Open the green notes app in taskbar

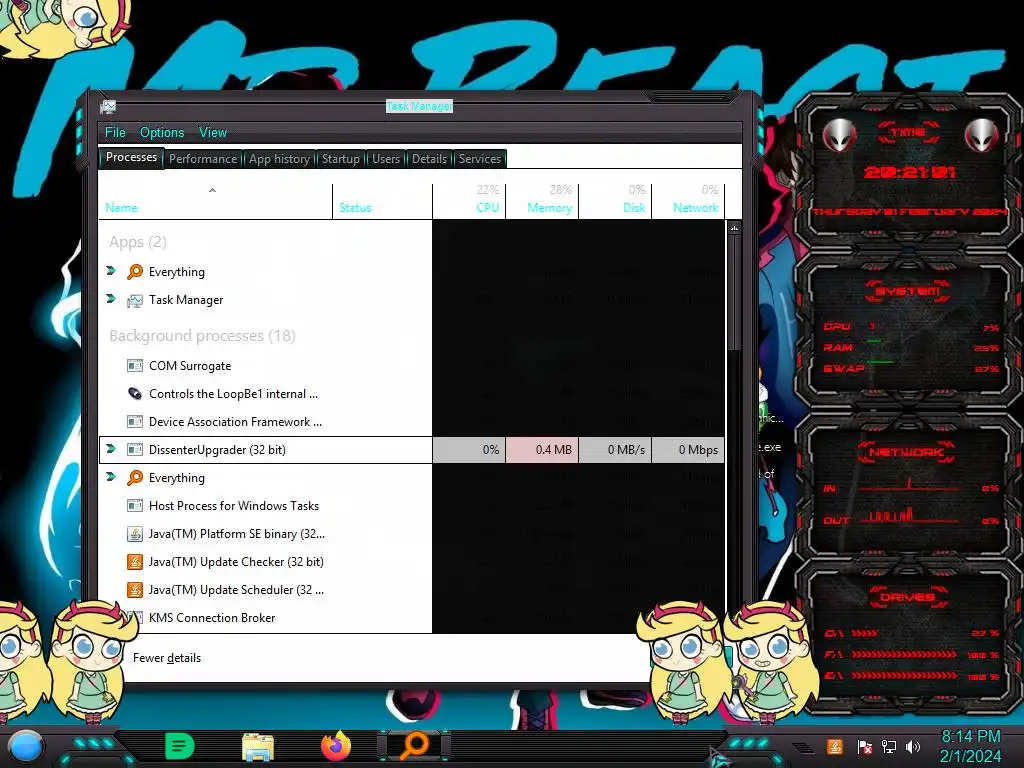click(180, 746)
